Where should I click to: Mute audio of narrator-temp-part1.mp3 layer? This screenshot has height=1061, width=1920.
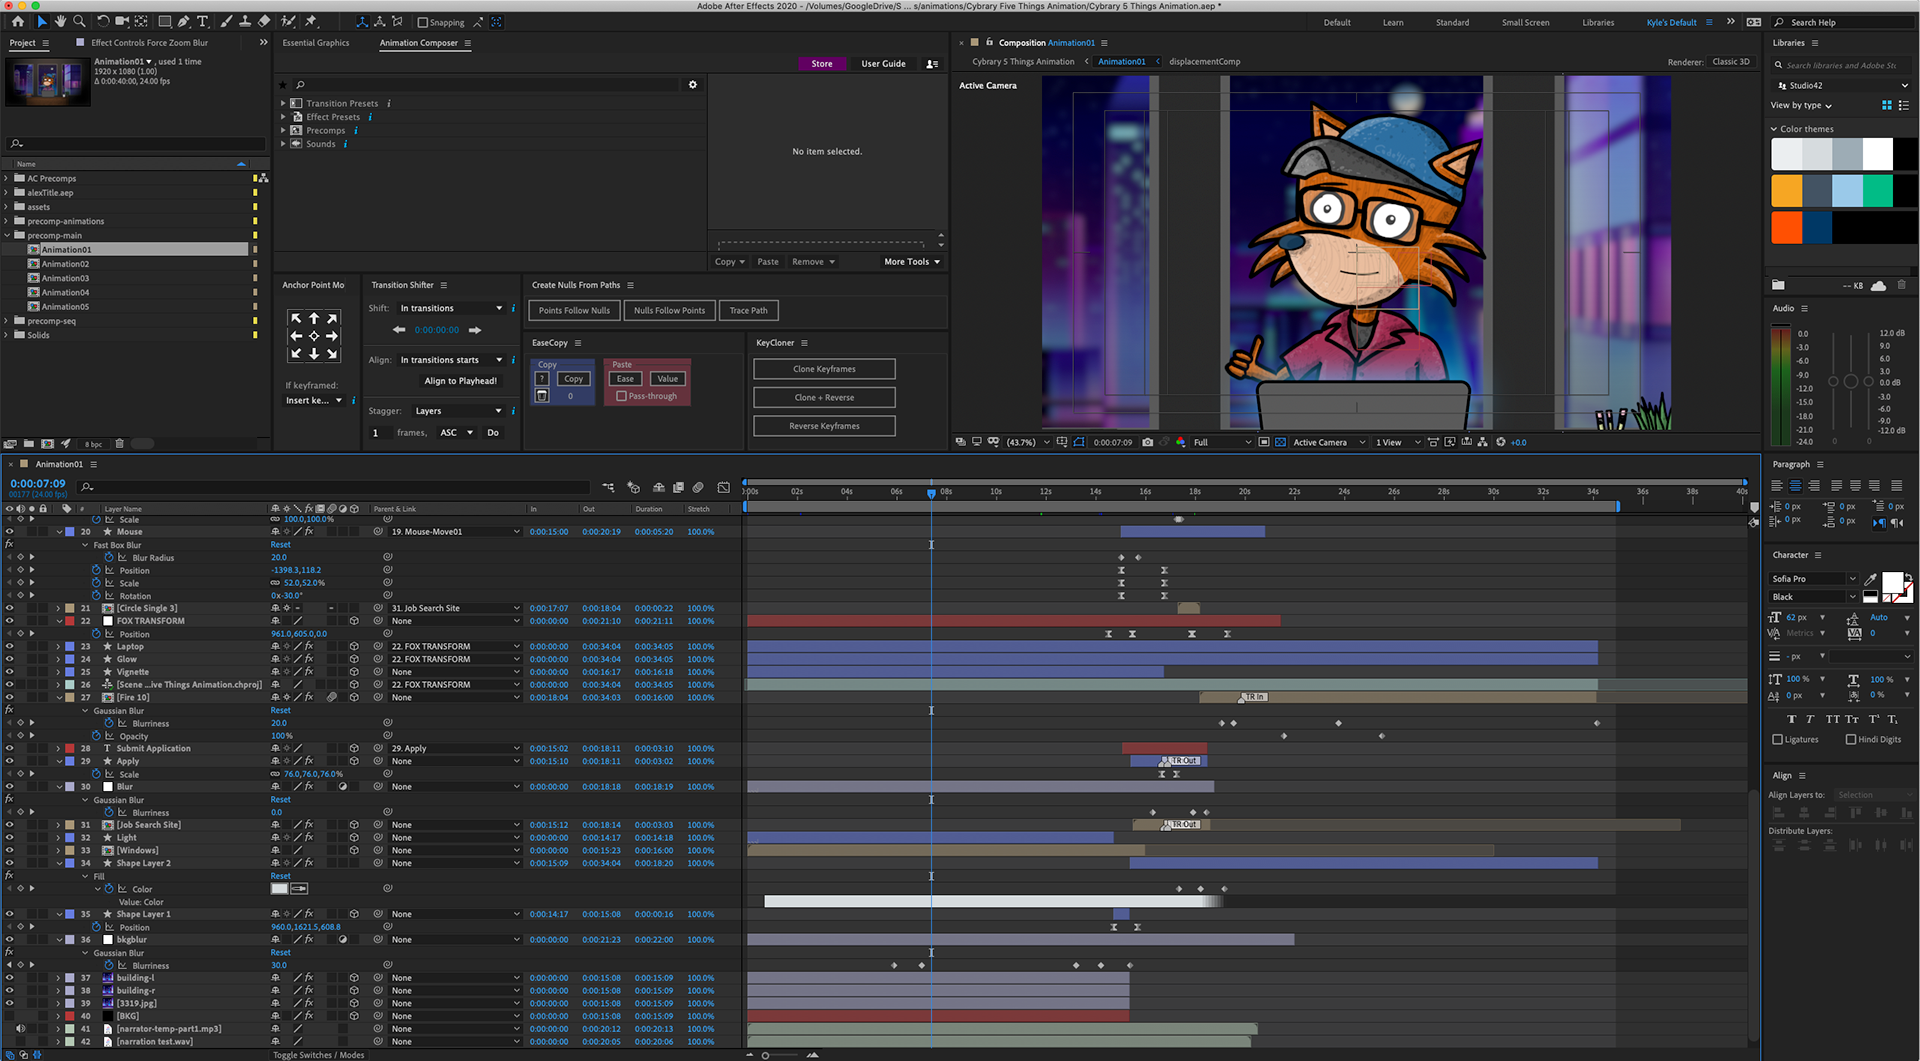tap(20, 1029)
